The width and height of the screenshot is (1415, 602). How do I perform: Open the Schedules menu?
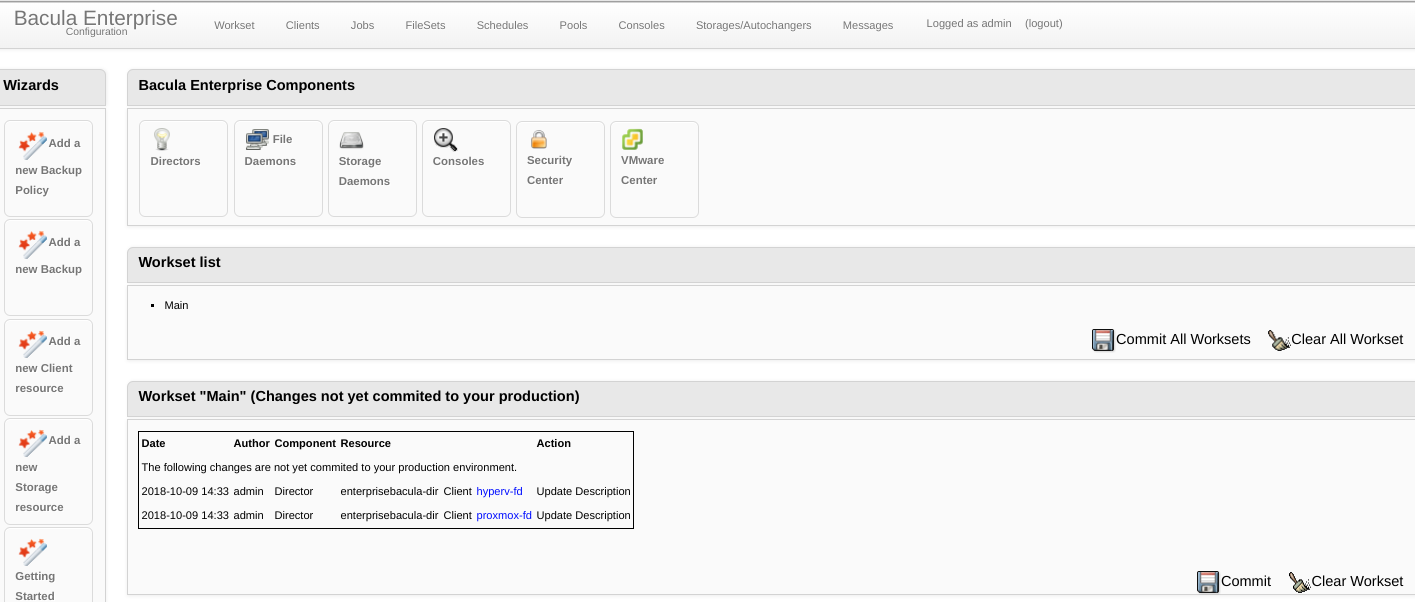pos(502,25)
